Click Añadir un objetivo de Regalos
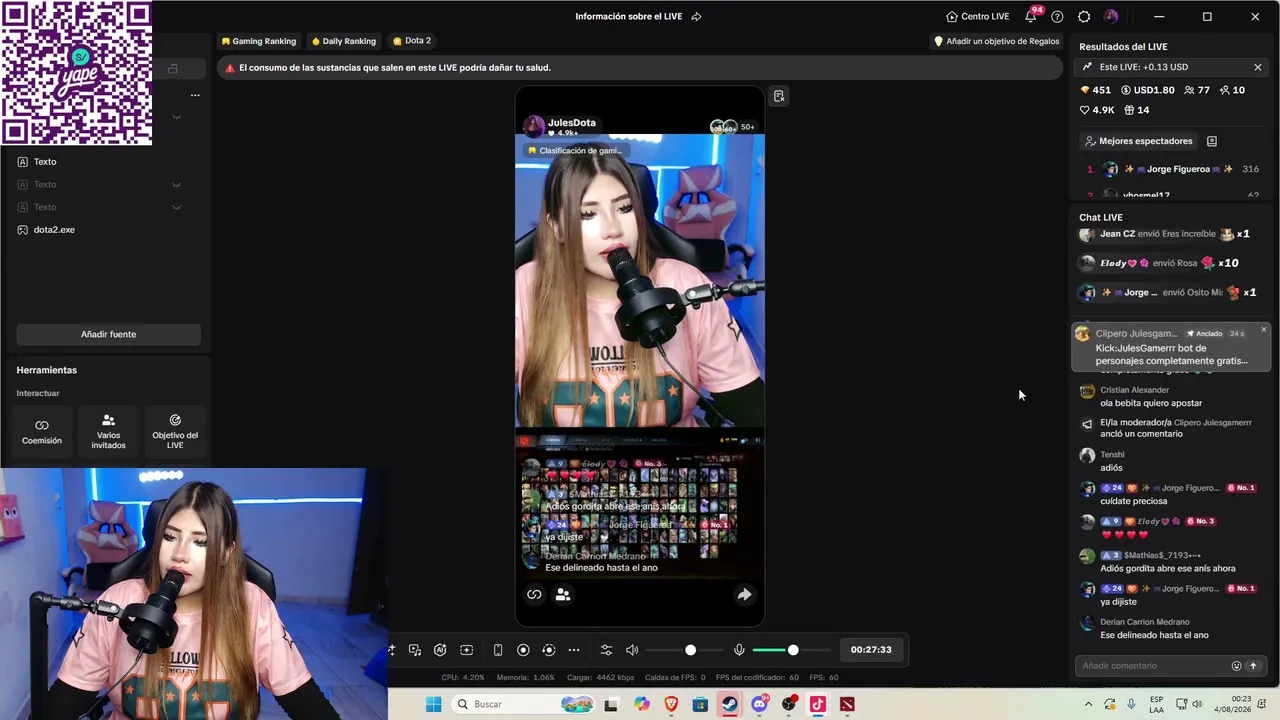Screen dimensions: 1280x720 pos(996,41)
